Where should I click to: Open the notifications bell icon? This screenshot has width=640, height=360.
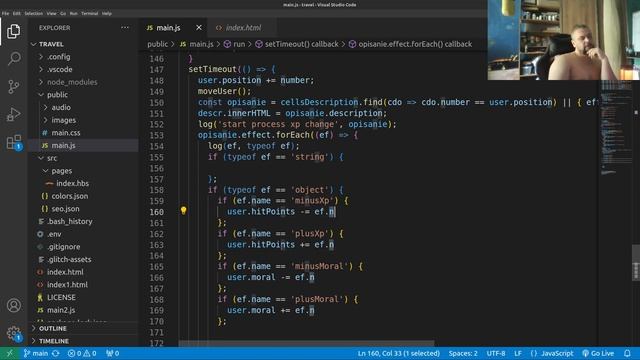627,353
